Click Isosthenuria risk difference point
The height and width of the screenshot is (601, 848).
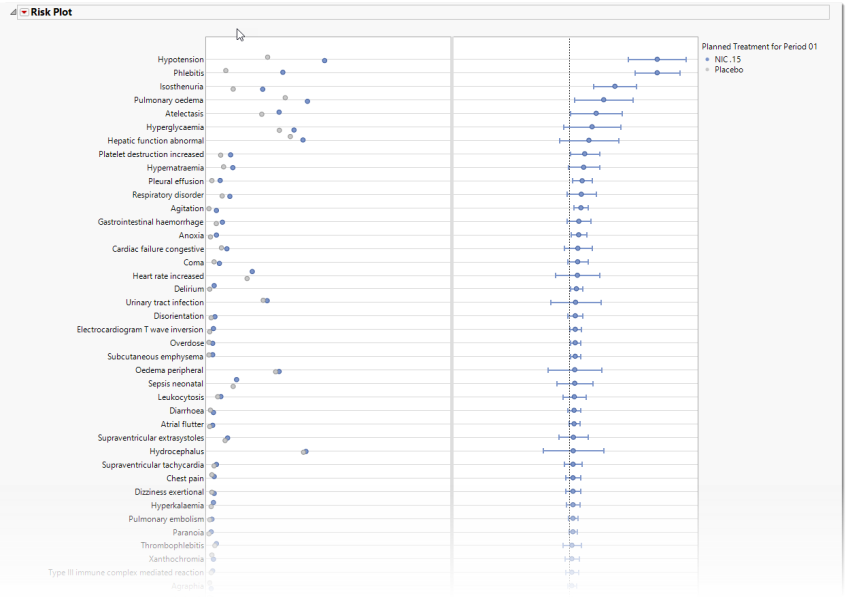click(x=615, y=87)
